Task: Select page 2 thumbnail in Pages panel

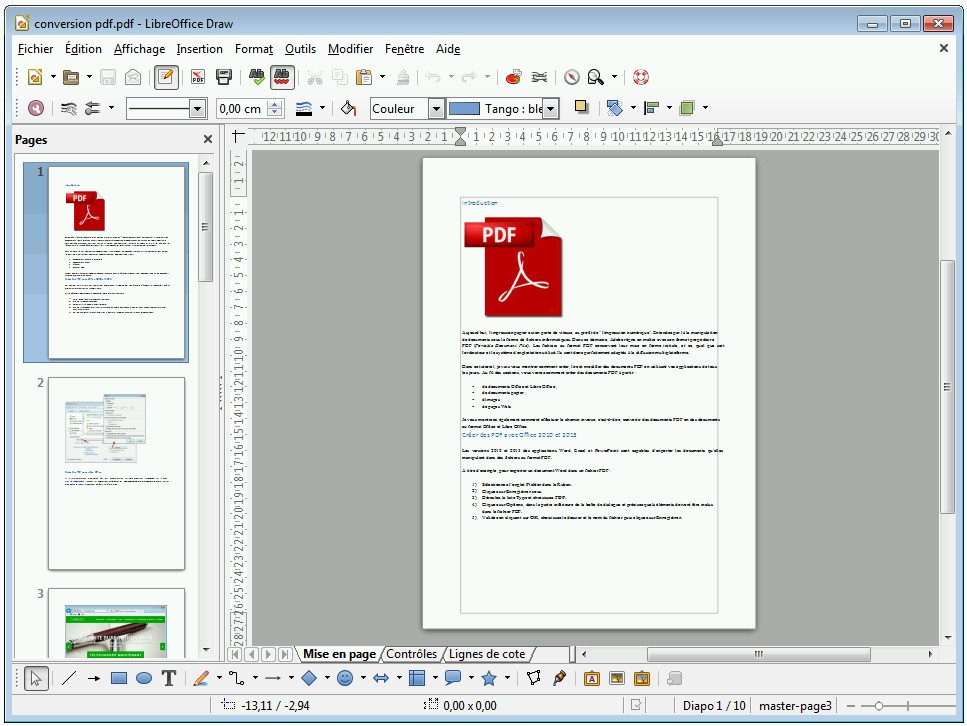Action: click(116, 472)
